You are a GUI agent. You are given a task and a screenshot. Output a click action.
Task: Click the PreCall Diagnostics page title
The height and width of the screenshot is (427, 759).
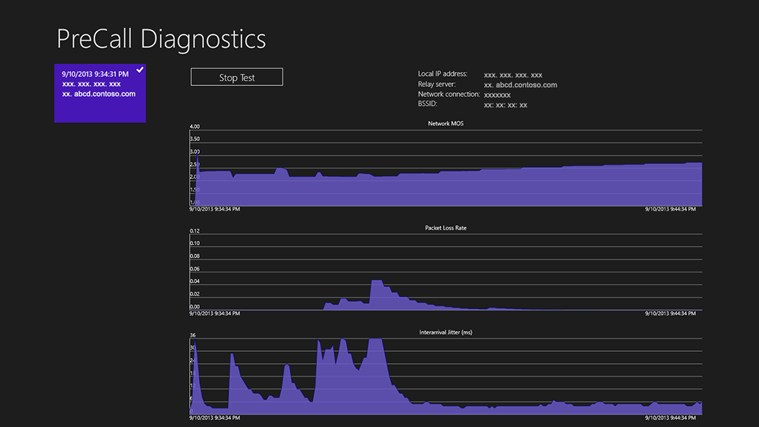point(161,39)
